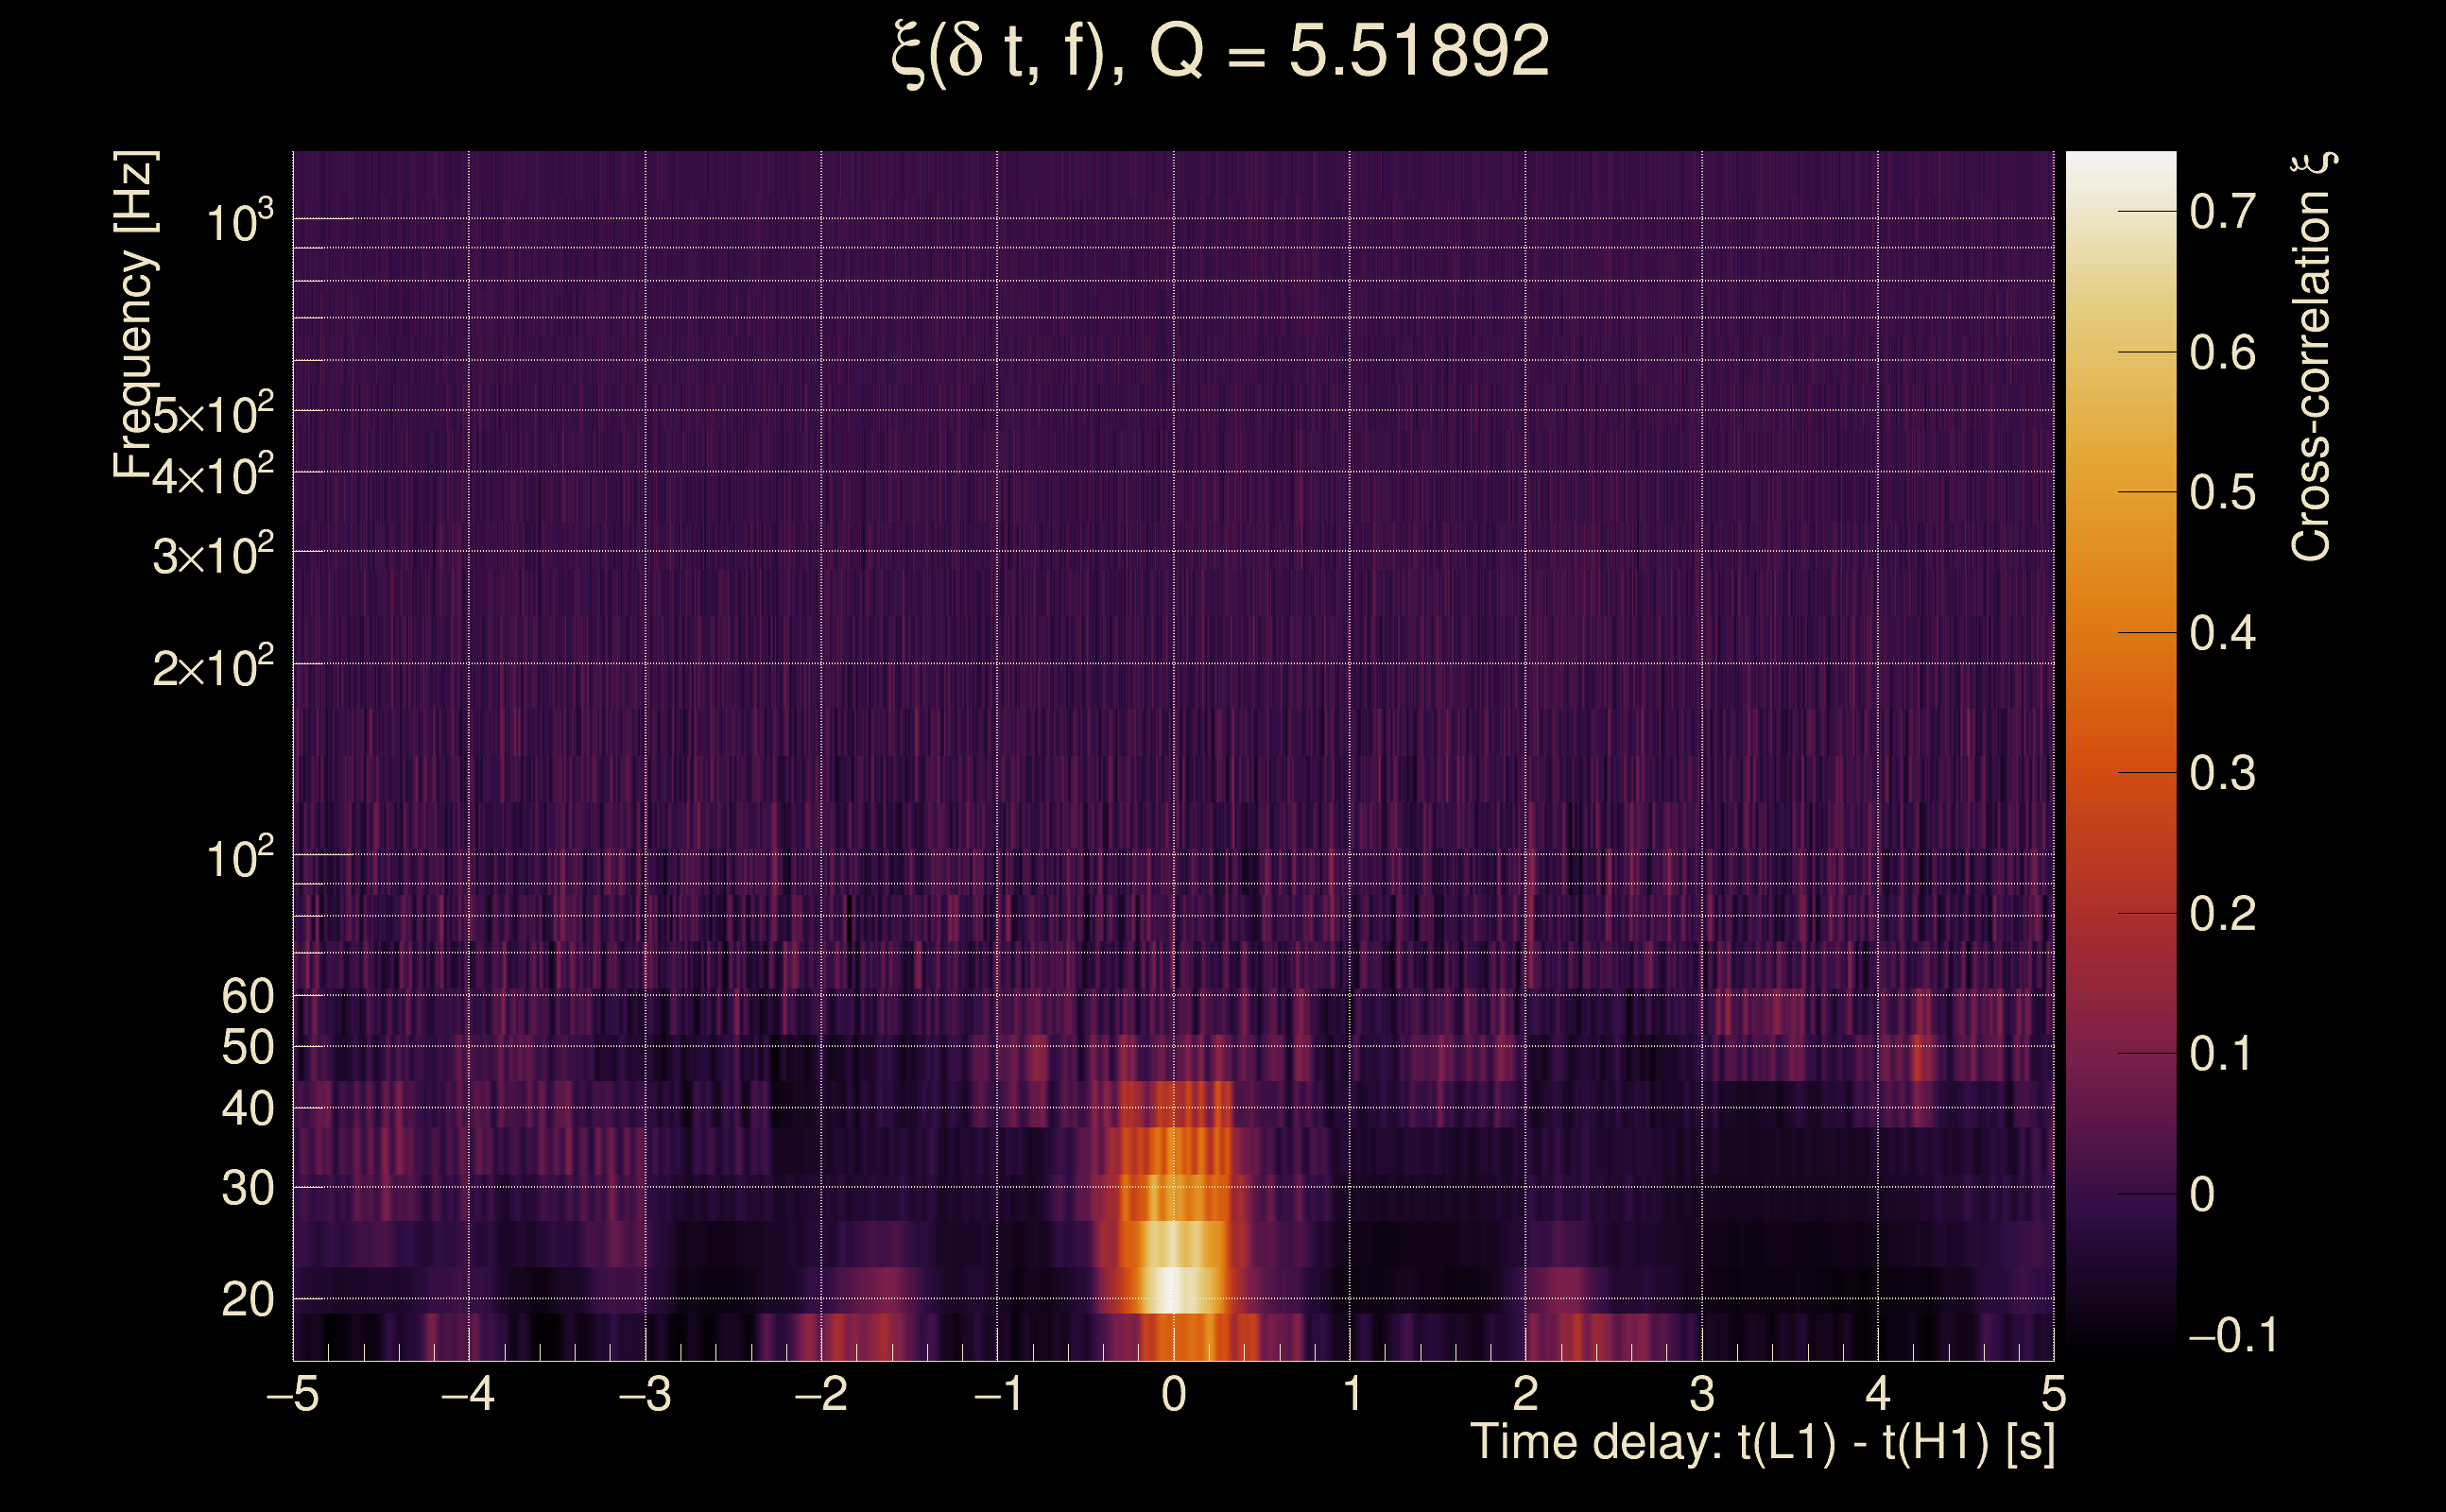Click the x-axis tick label 0

coord(1174,1395)
